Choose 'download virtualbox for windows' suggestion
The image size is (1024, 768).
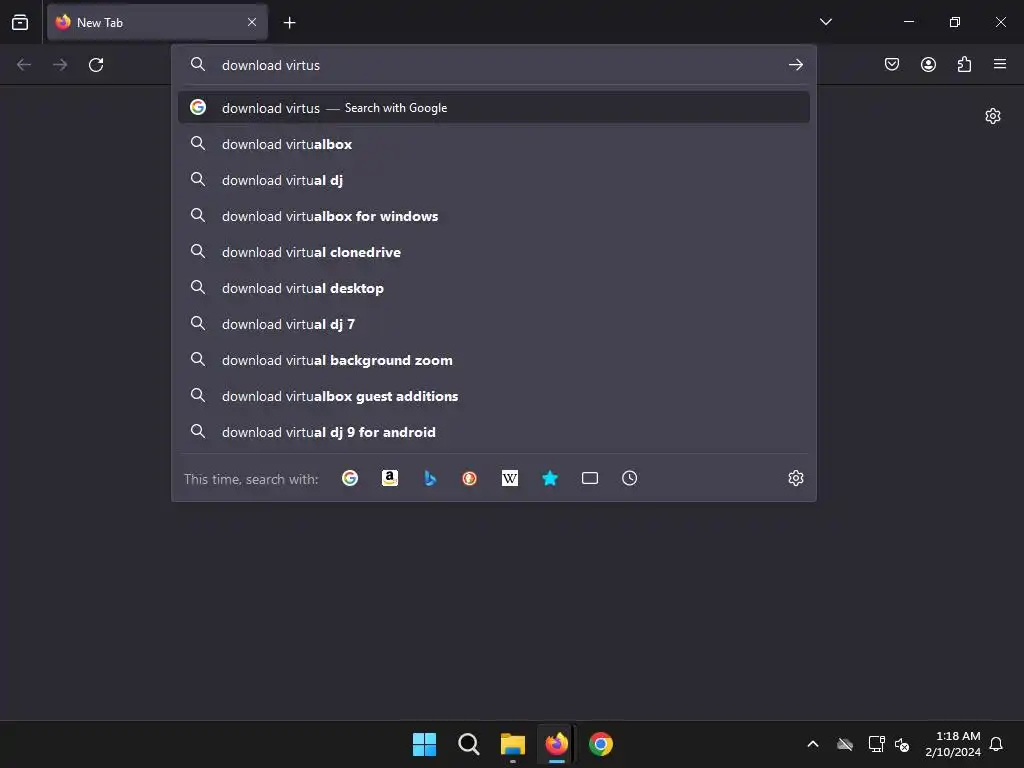pos(494,216)
